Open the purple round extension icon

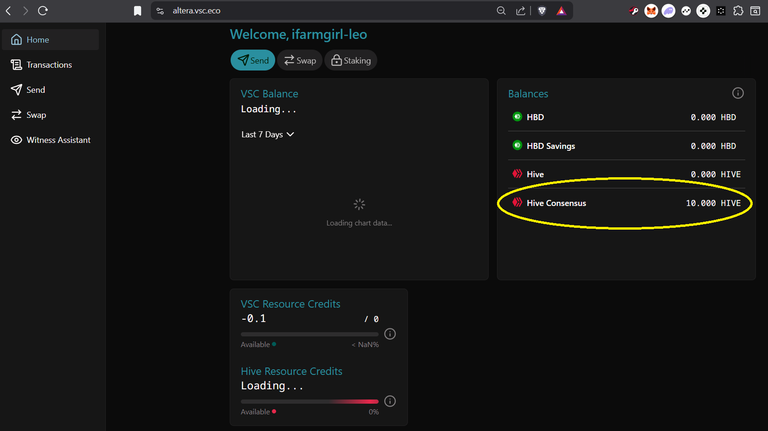pyautogui.click(x=668, y=11)
